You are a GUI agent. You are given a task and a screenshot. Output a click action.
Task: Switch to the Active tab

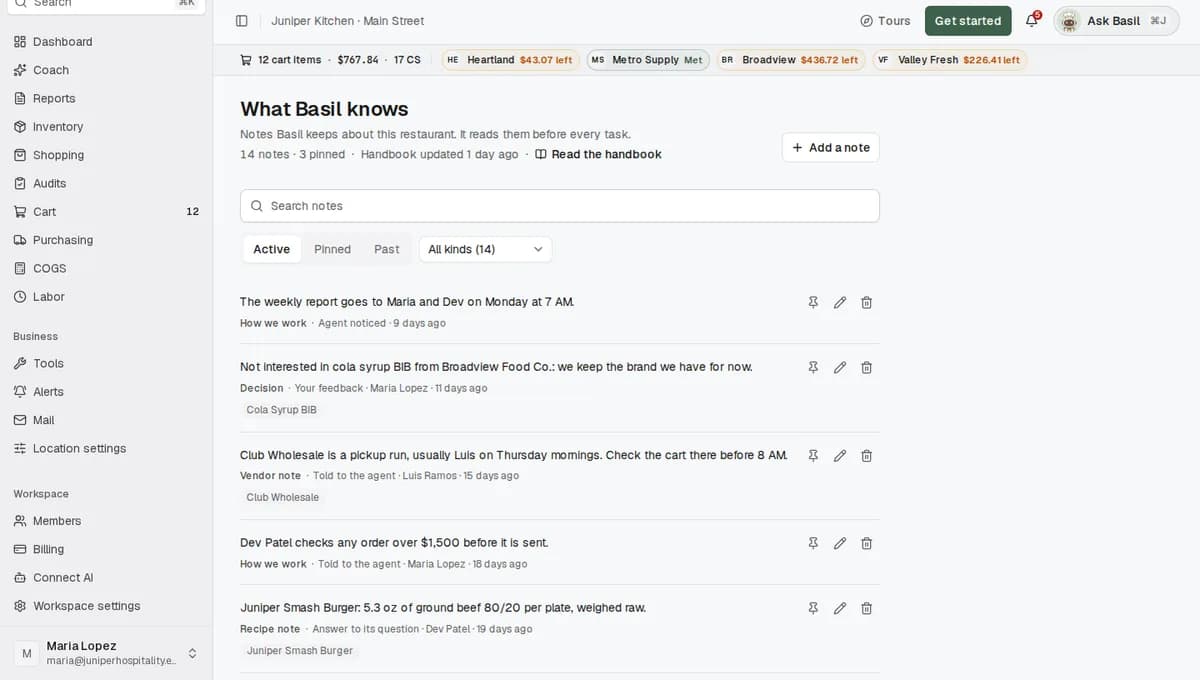[x=271, y=249]
